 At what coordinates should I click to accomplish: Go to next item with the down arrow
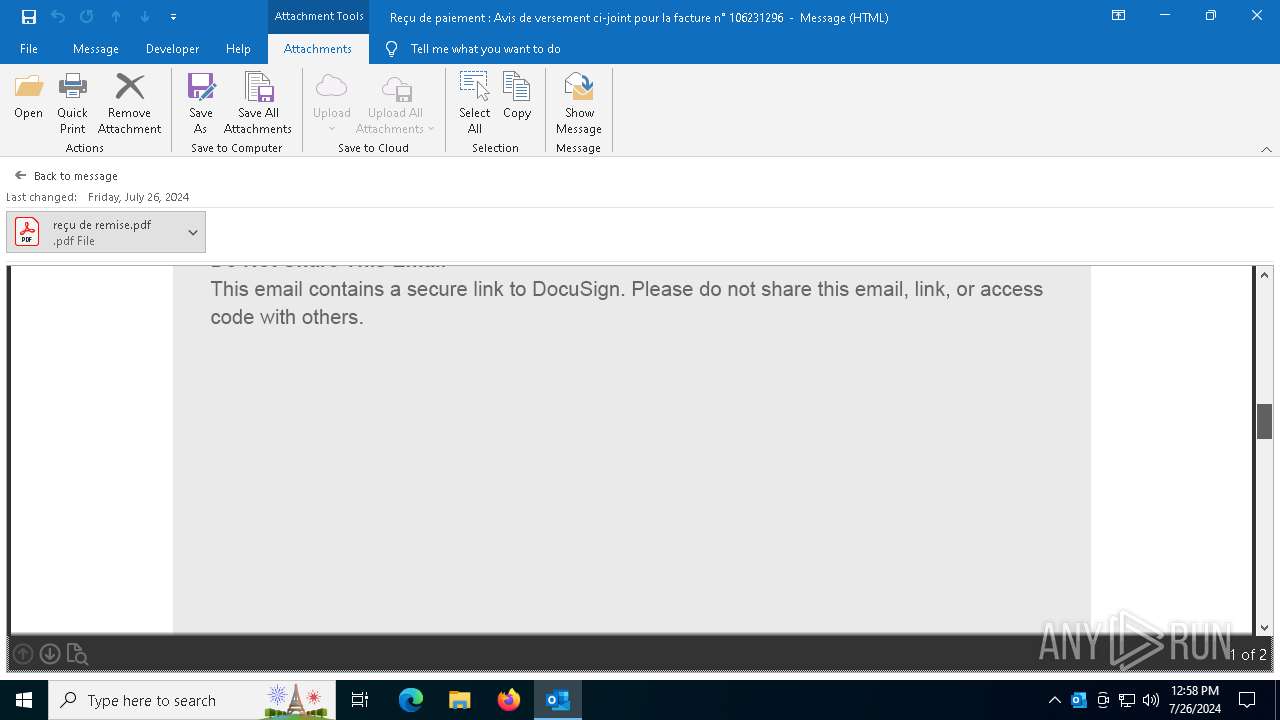(x=145, y=17)
